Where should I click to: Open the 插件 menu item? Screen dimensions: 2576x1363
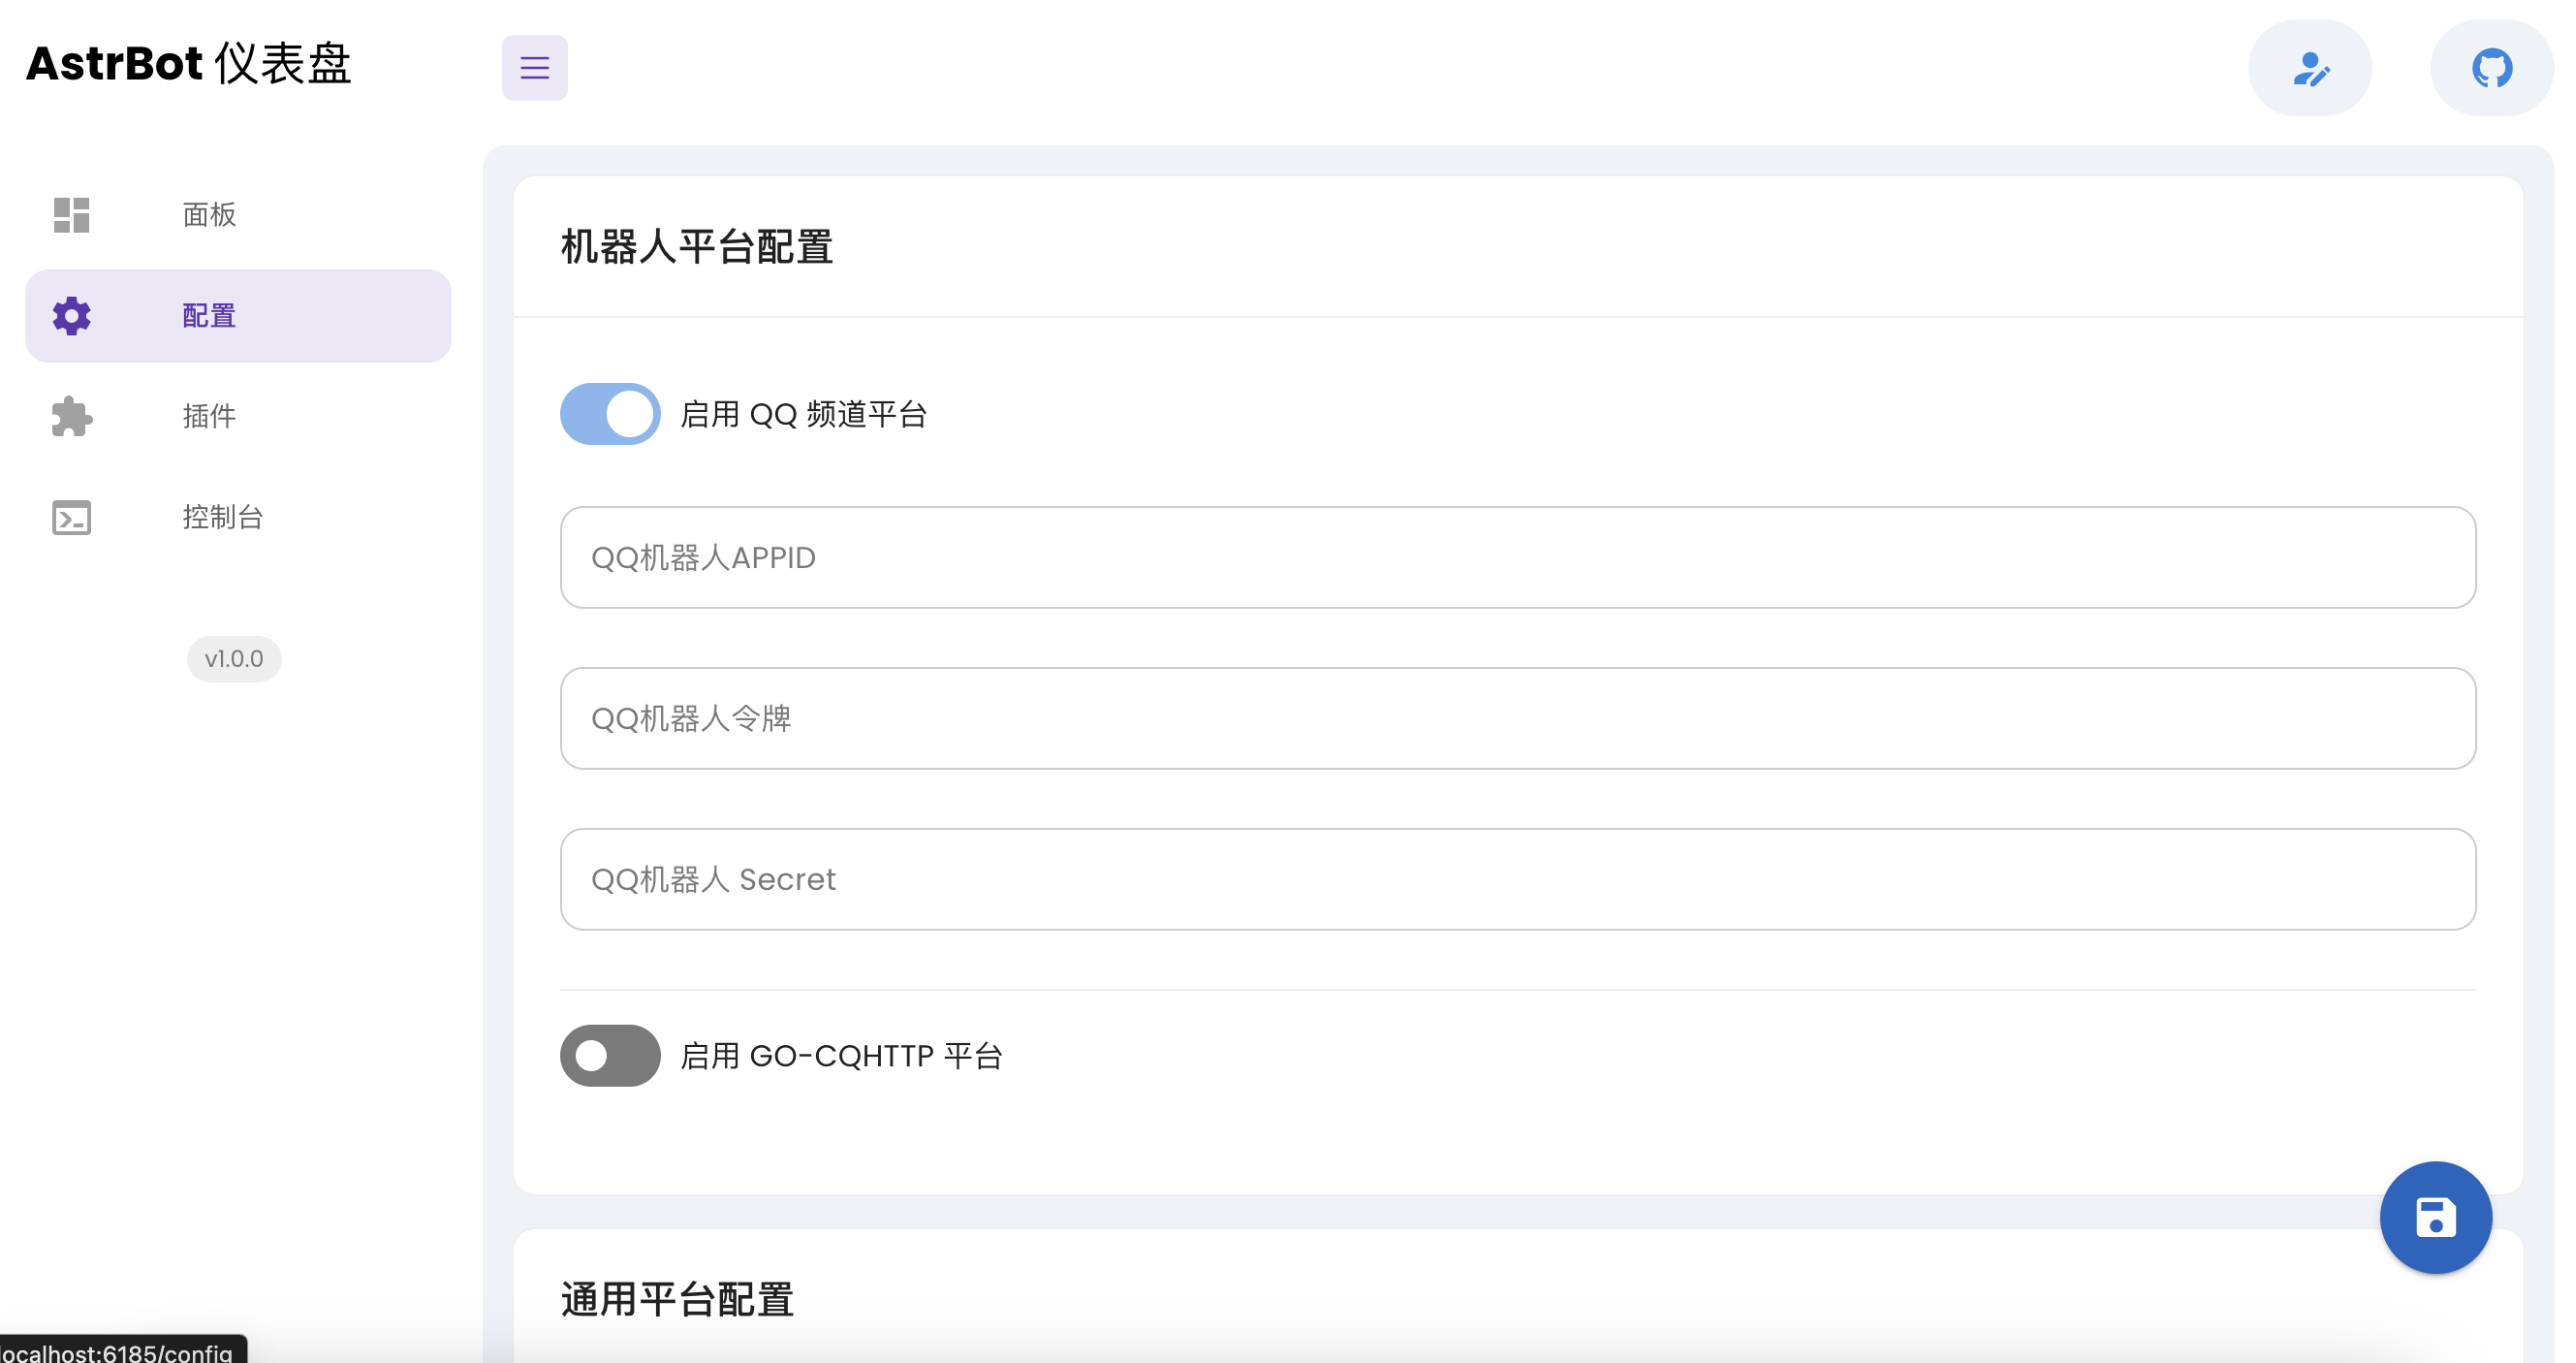click(x=238, y=417)
